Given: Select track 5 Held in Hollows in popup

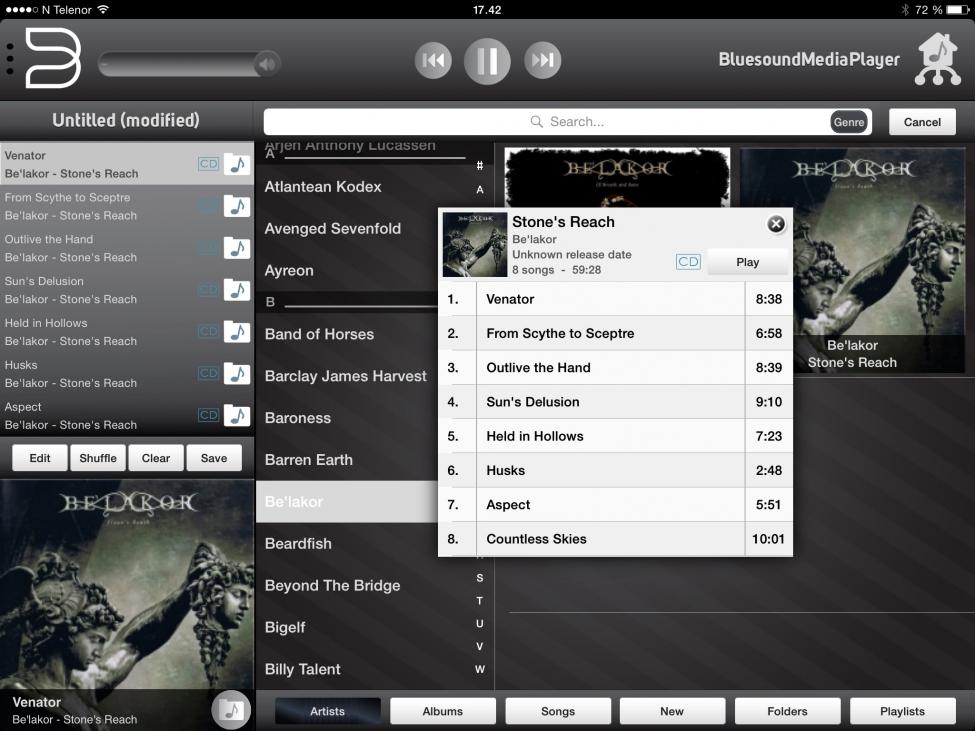Looking at the screenshot, I should click(x=615, y=436).
